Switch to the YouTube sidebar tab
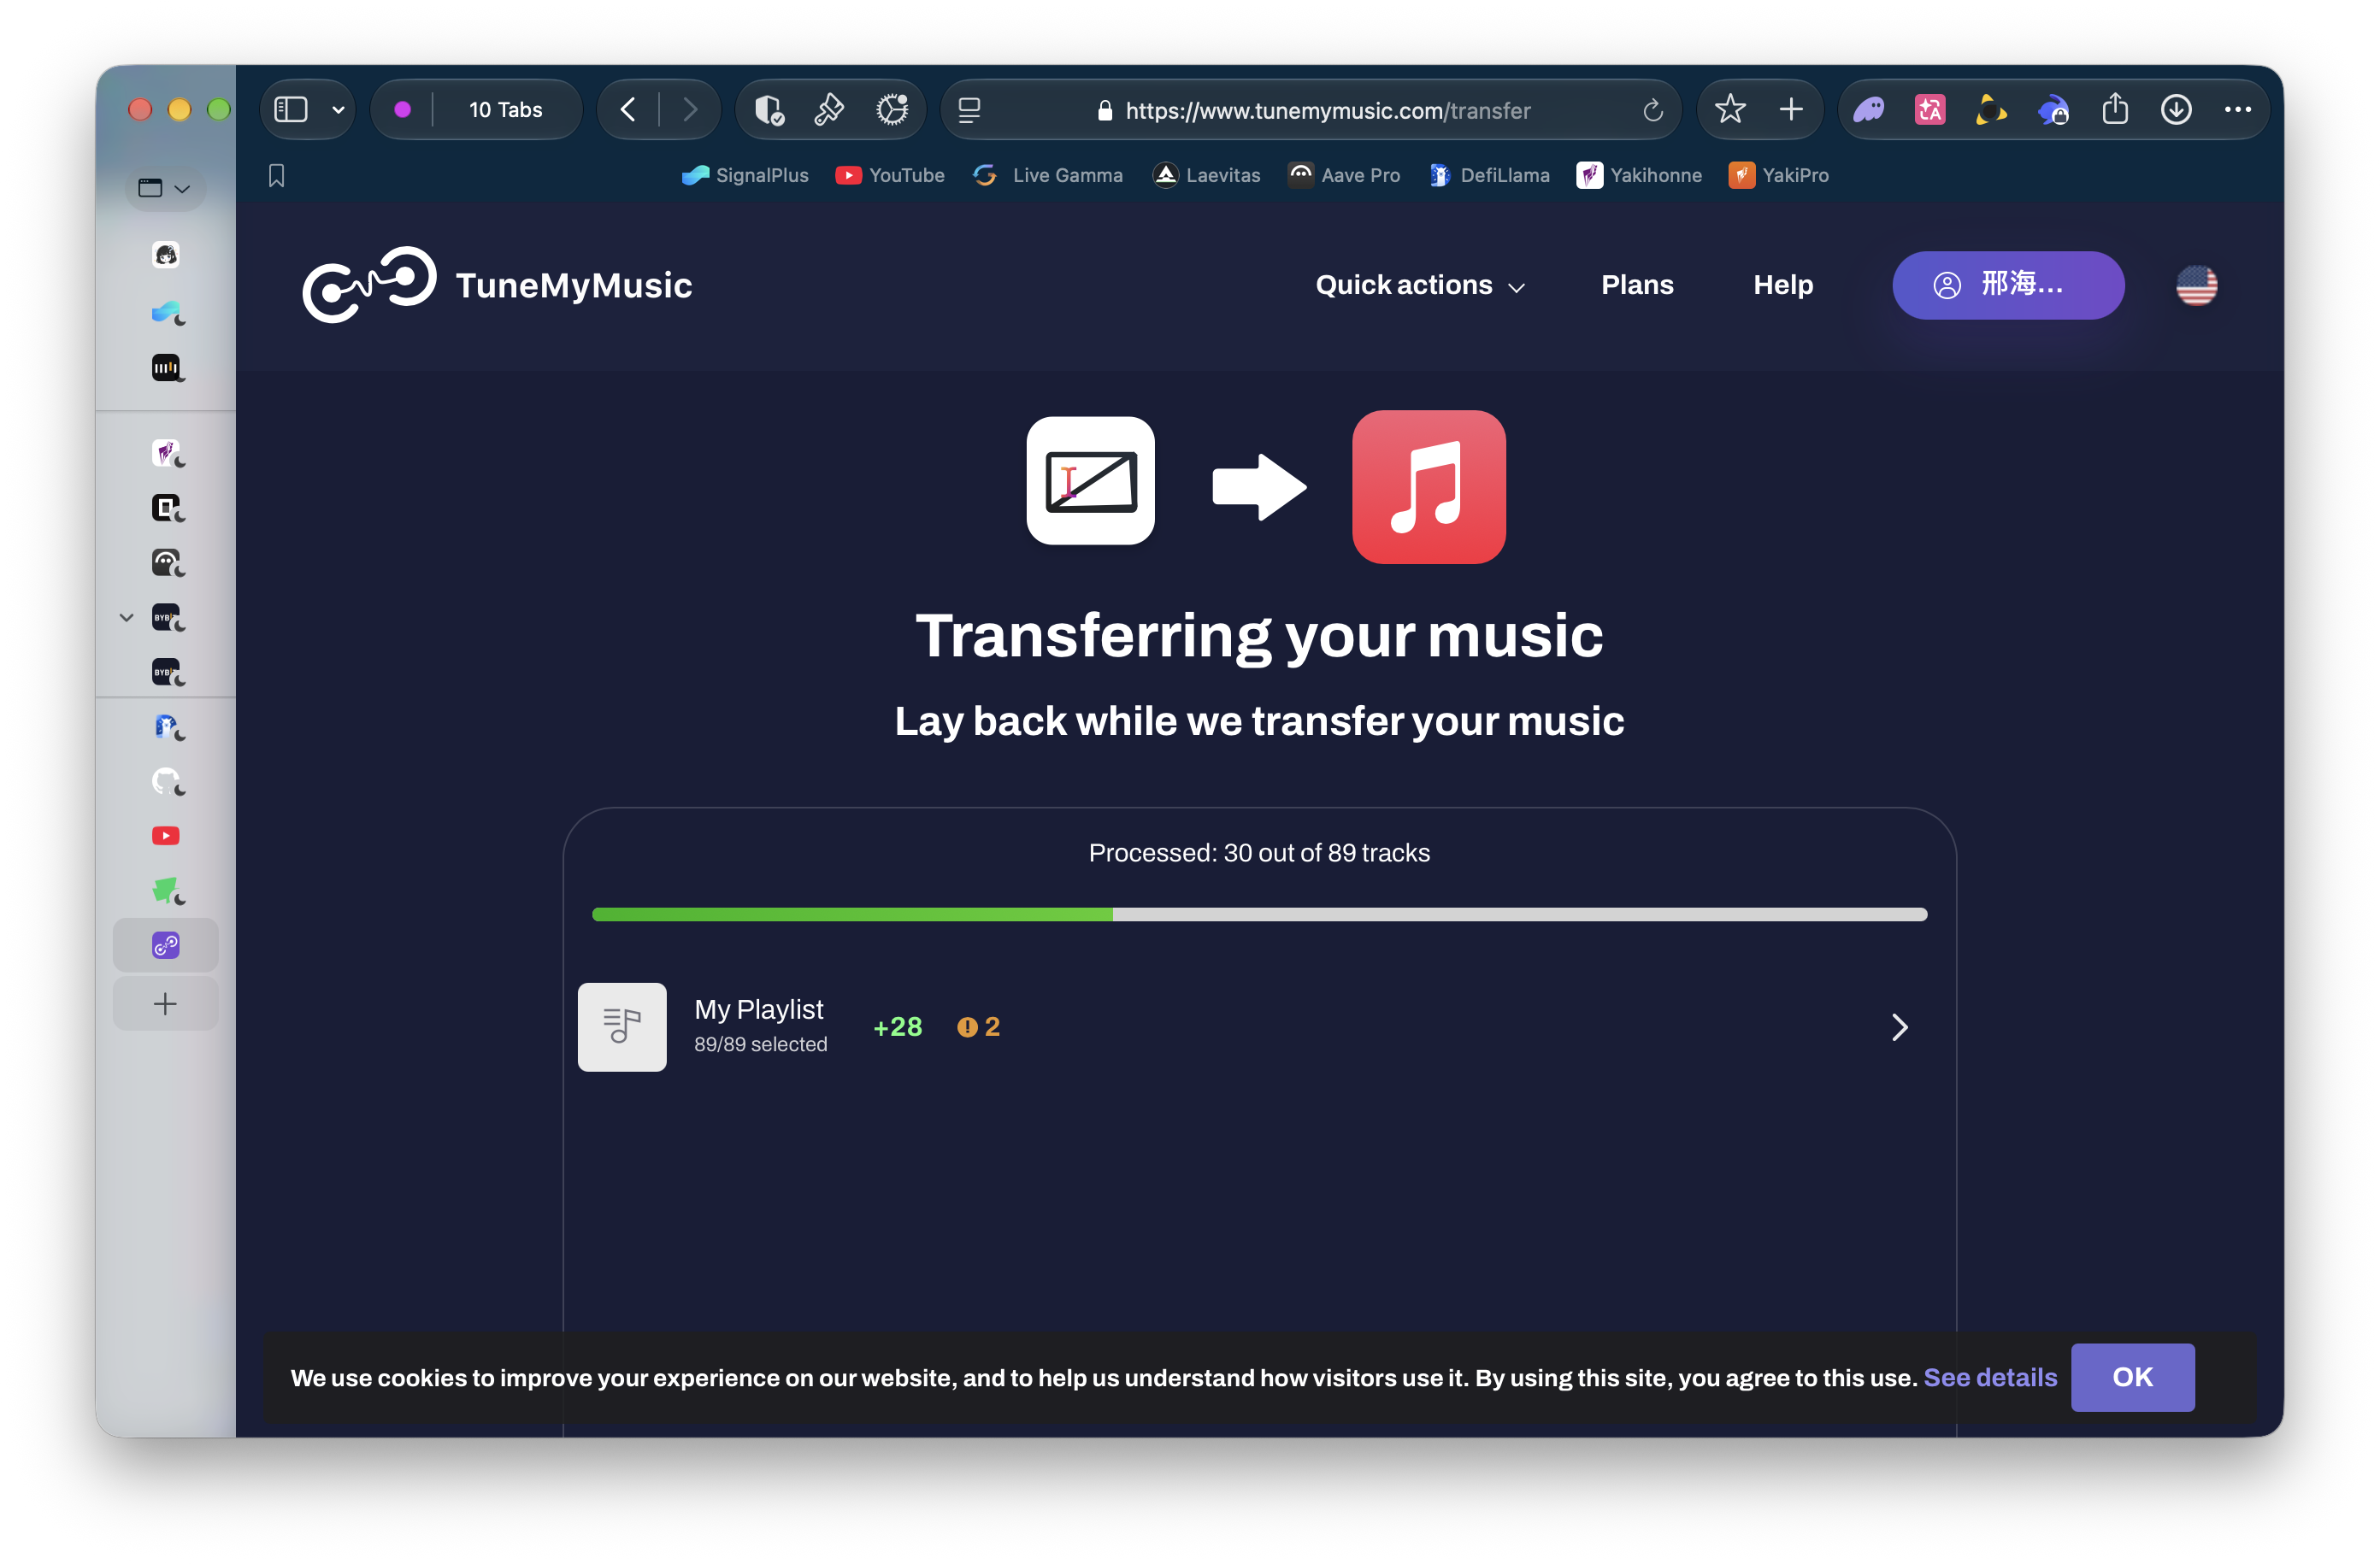Viewport: 2380px width, 1564px height. (166, 835)
